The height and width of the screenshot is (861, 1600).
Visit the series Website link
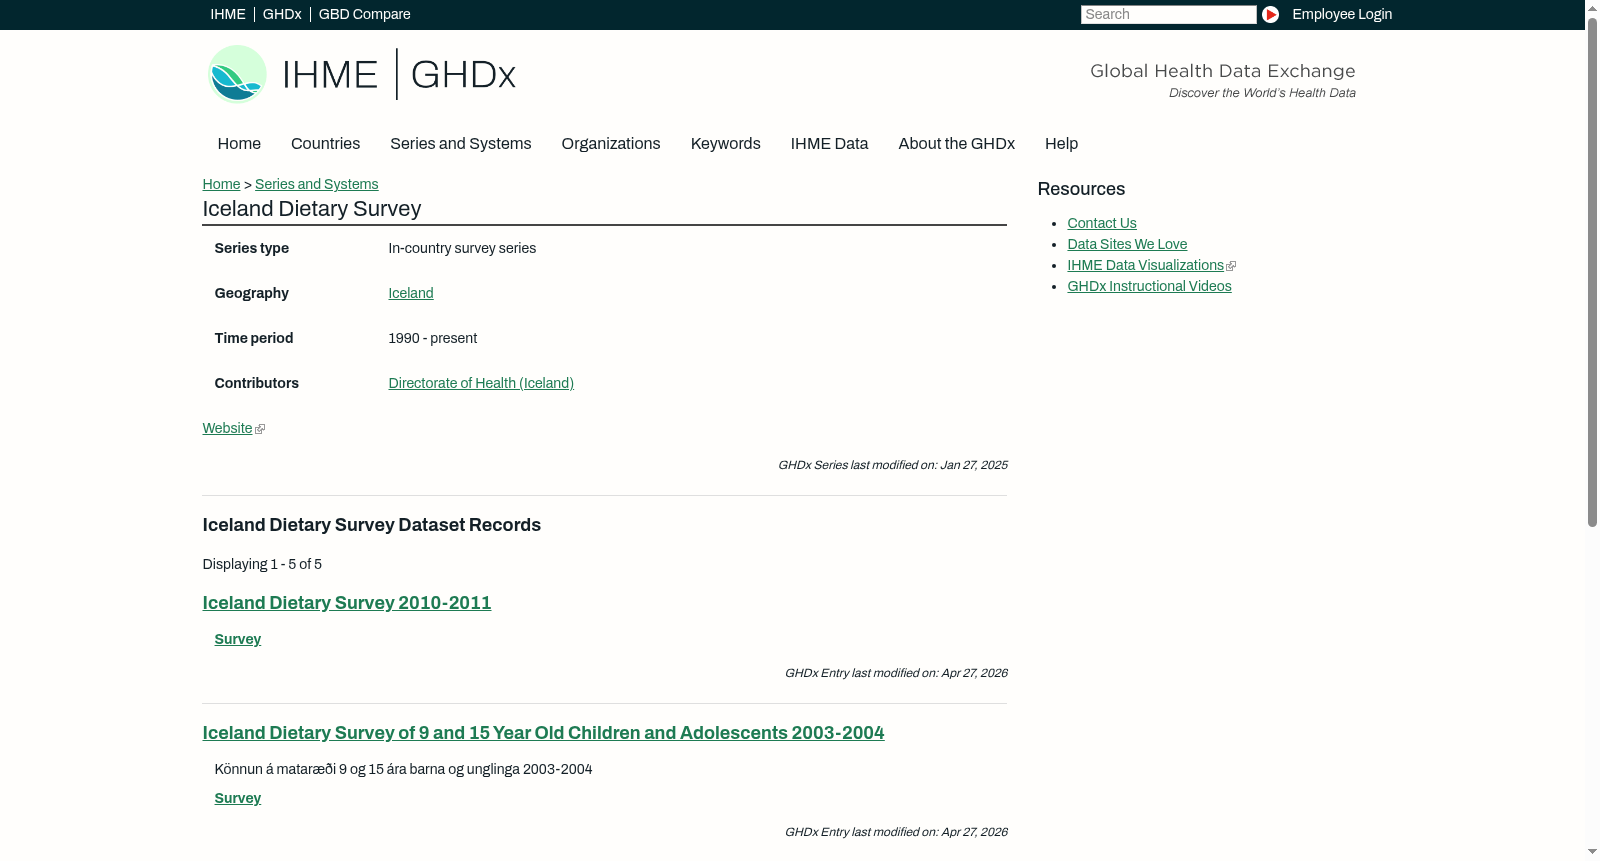click(227, 428)
